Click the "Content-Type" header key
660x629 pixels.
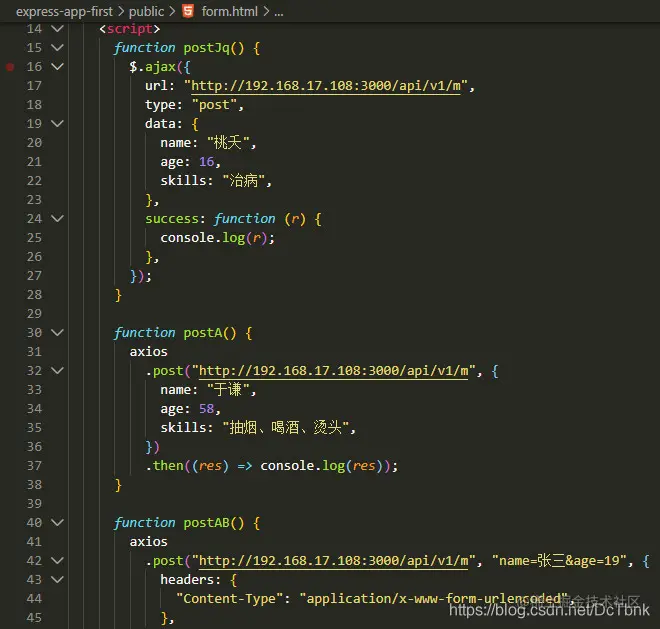(x=229, y=599)
